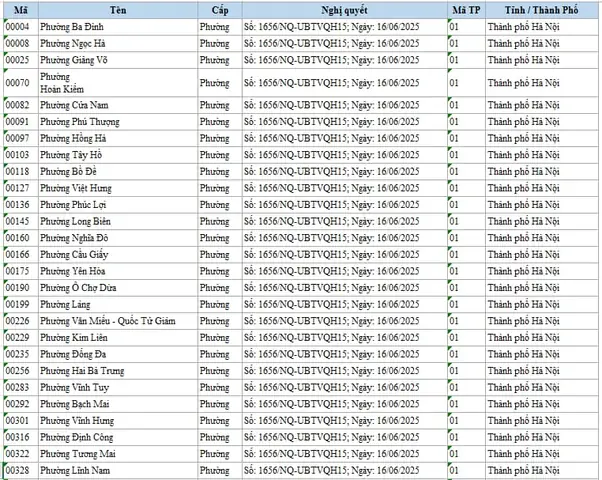Select the 'Tỉnh / Thành Phố' header

tap(542, 10)
